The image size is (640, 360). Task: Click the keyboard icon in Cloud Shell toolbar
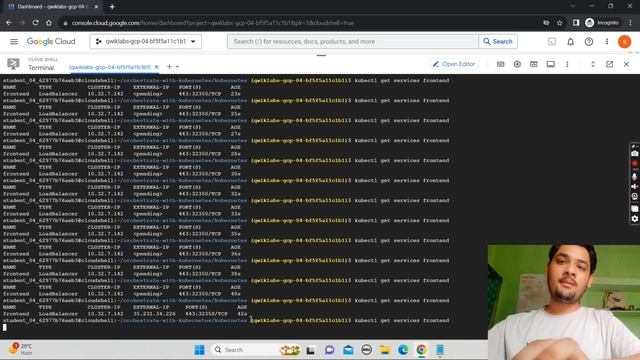pos(500,64)
